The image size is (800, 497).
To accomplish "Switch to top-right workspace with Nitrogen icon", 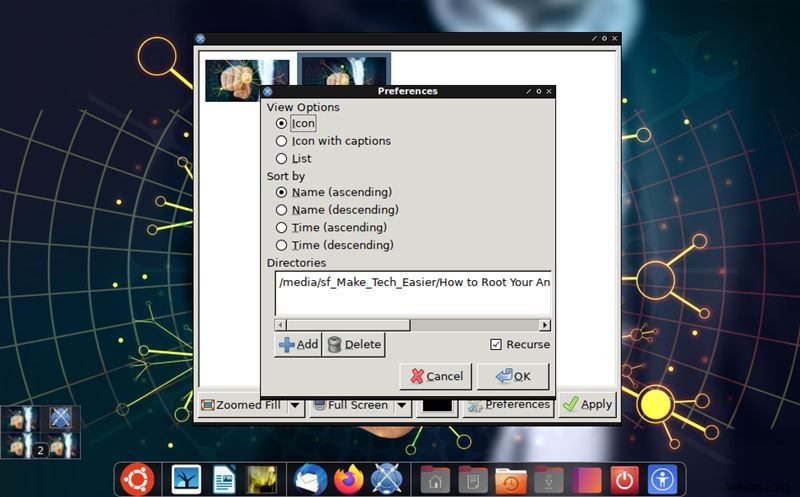I will pos(60,419).
